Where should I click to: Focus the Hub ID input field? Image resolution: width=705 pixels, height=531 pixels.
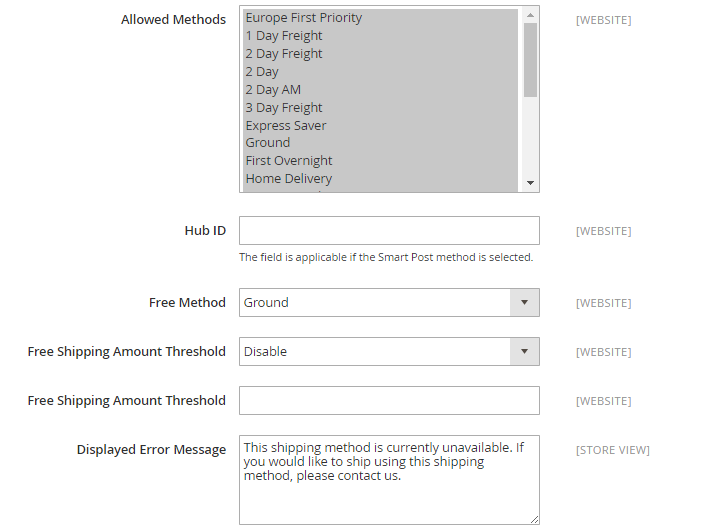coord(389,231)
